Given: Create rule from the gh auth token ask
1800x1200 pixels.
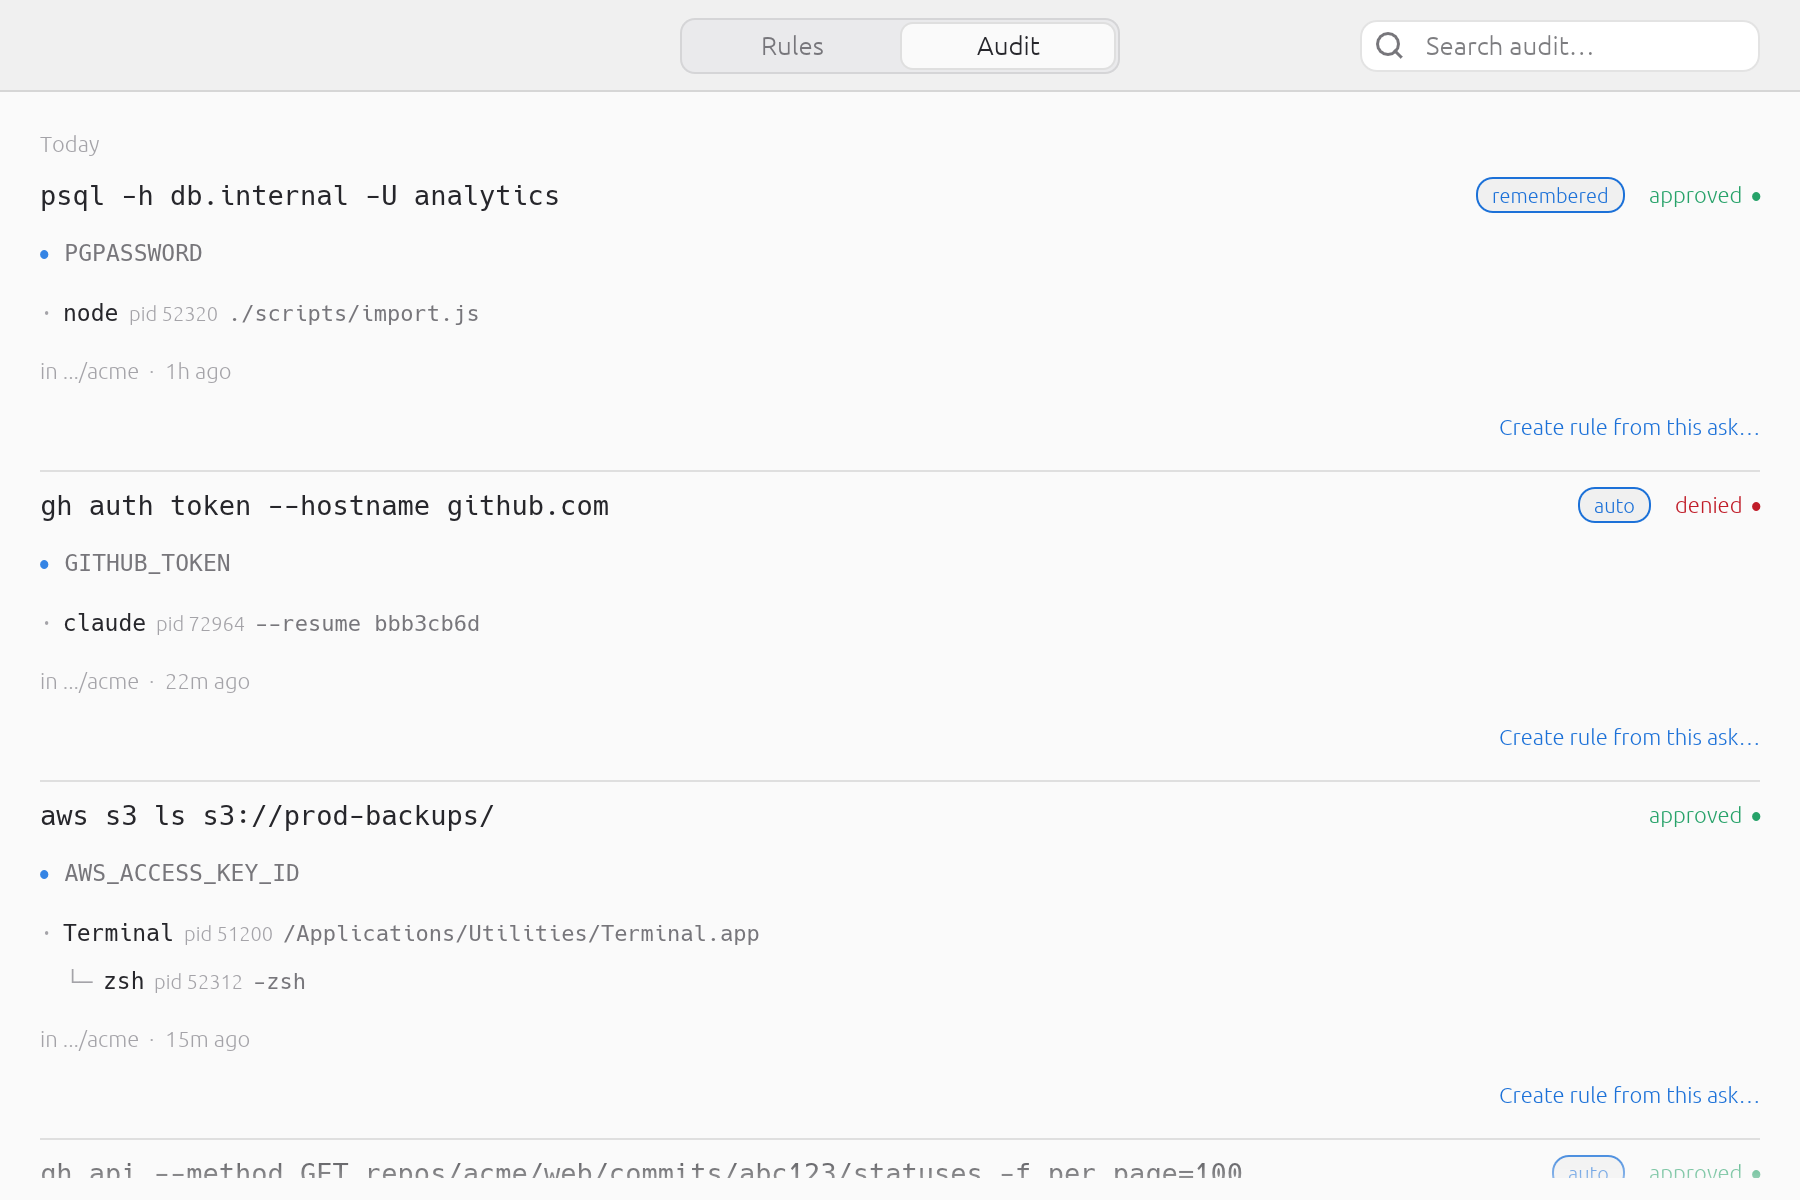Looking at the screenshot, I should pyautogui.click(x=1629, y=738).
